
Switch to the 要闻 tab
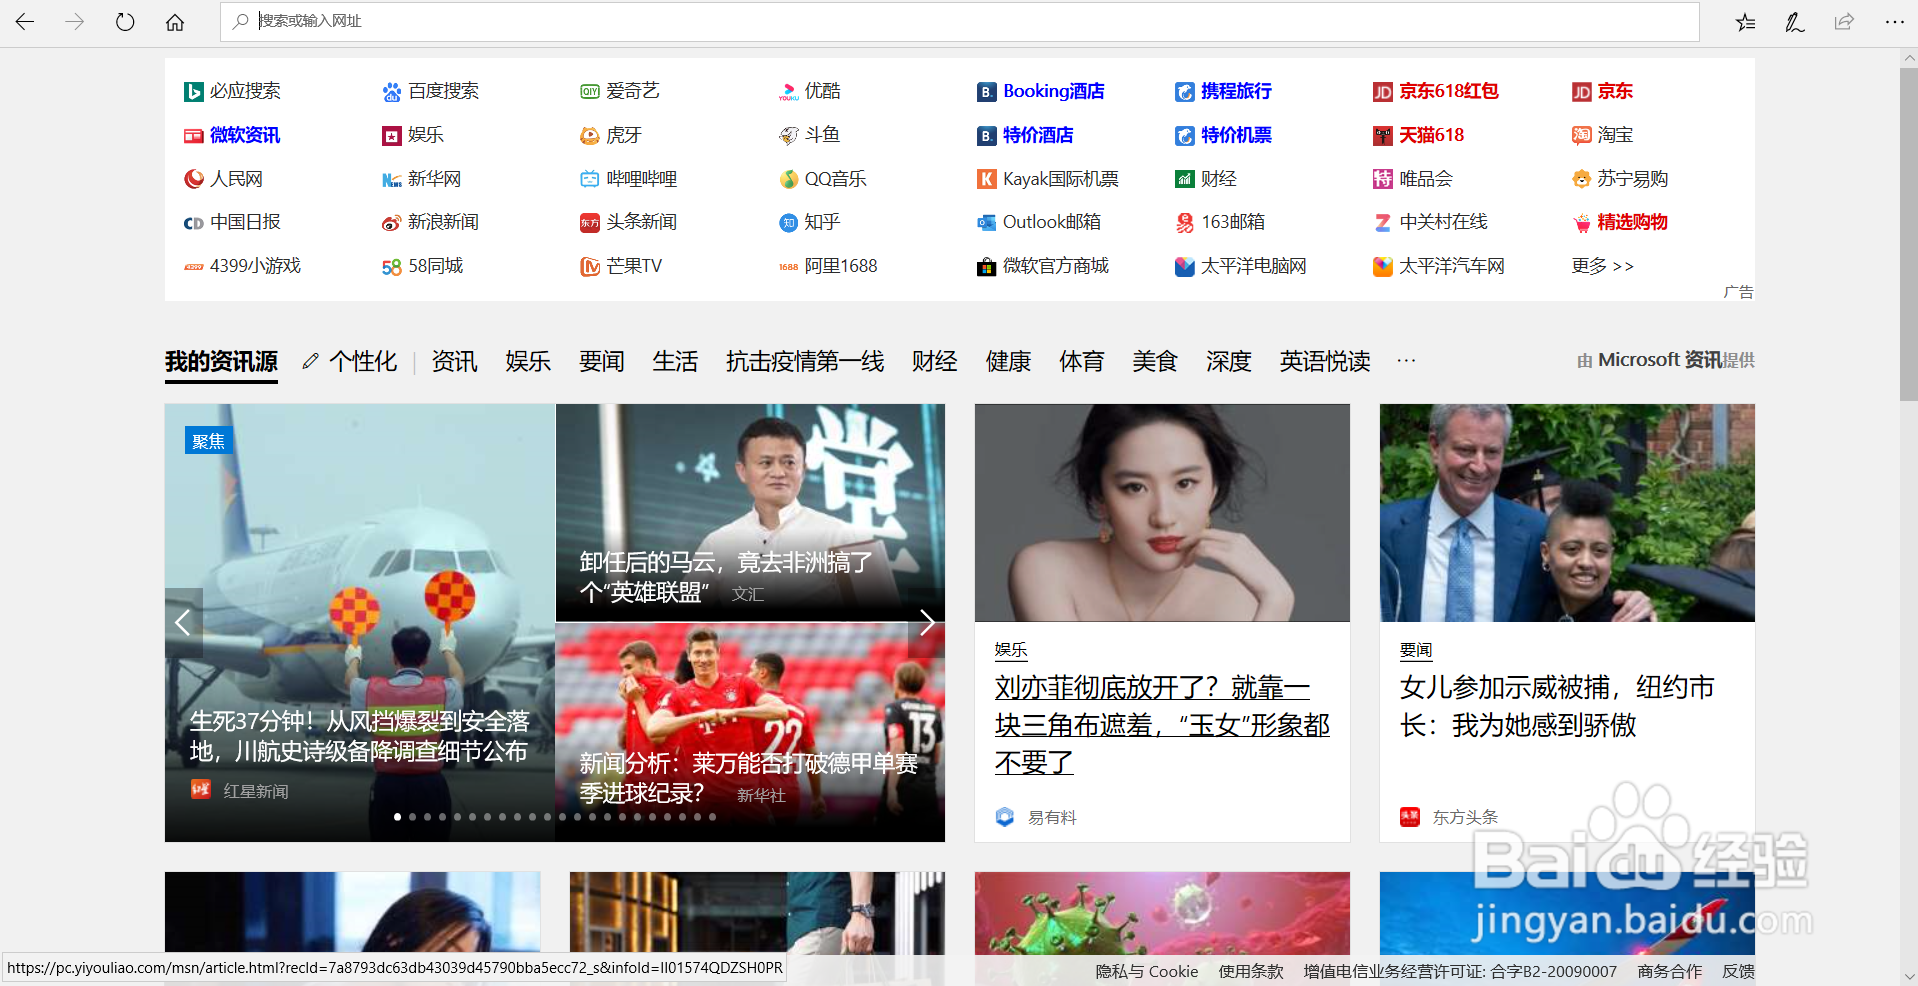pos(602,361)
